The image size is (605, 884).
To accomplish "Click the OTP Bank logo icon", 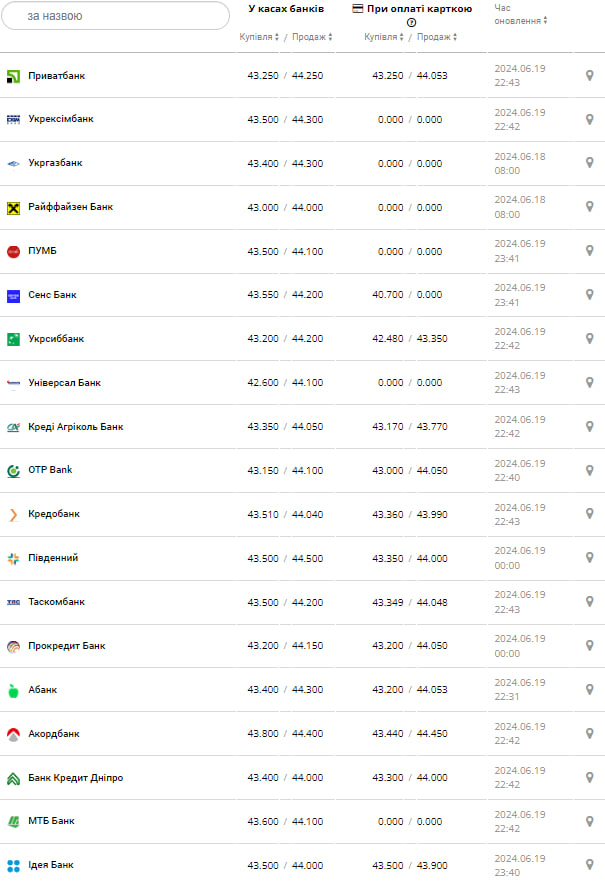I will pos(13,470).
